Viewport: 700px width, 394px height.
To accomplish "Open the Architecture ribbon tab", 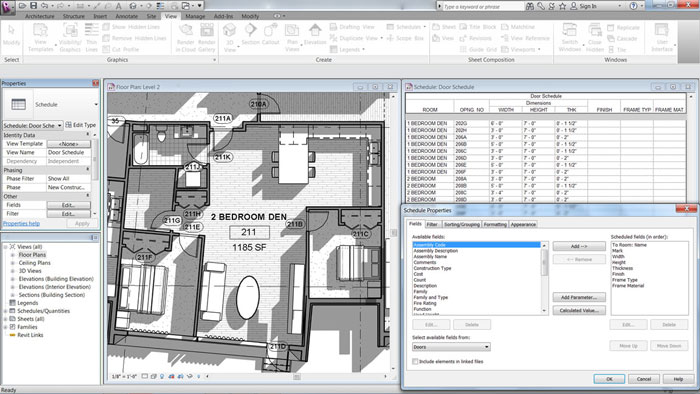I will tap(39, 16).
